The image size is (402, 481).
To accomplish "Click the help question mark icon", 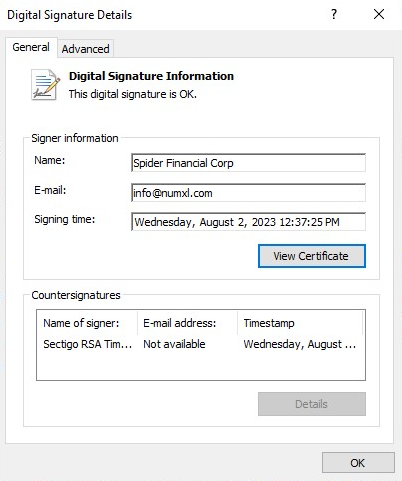I will (334, 14).
